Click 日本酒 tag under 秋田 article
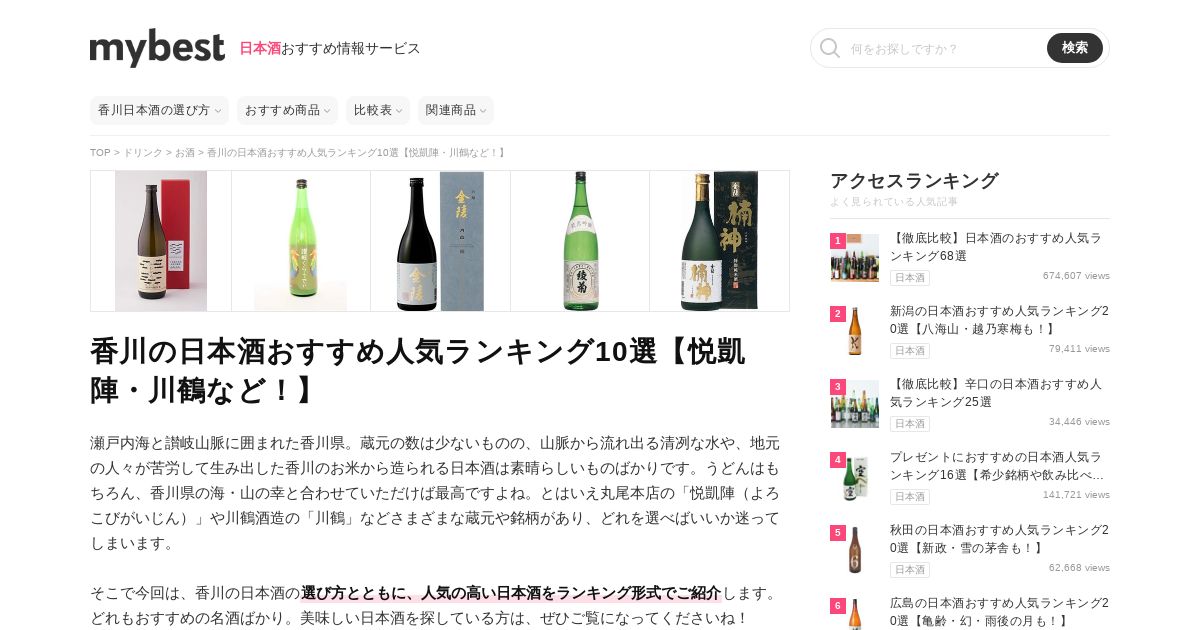This screenshot has width=1200, height=630. 910,570
